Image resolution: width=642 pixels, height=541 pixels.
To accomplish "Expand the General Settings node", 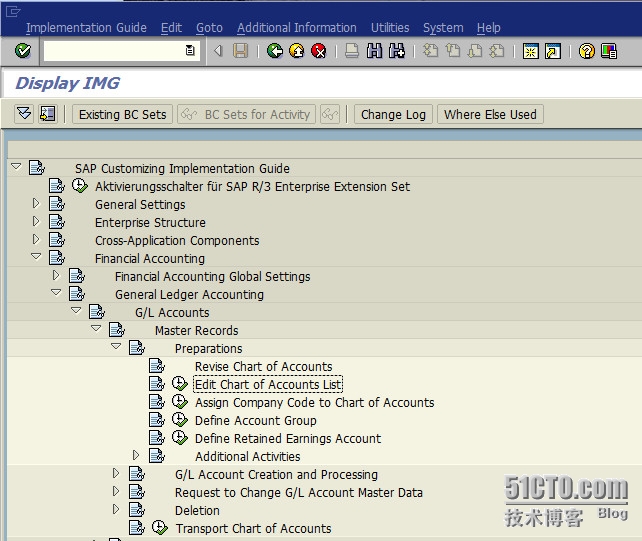I will click(36, 203).
